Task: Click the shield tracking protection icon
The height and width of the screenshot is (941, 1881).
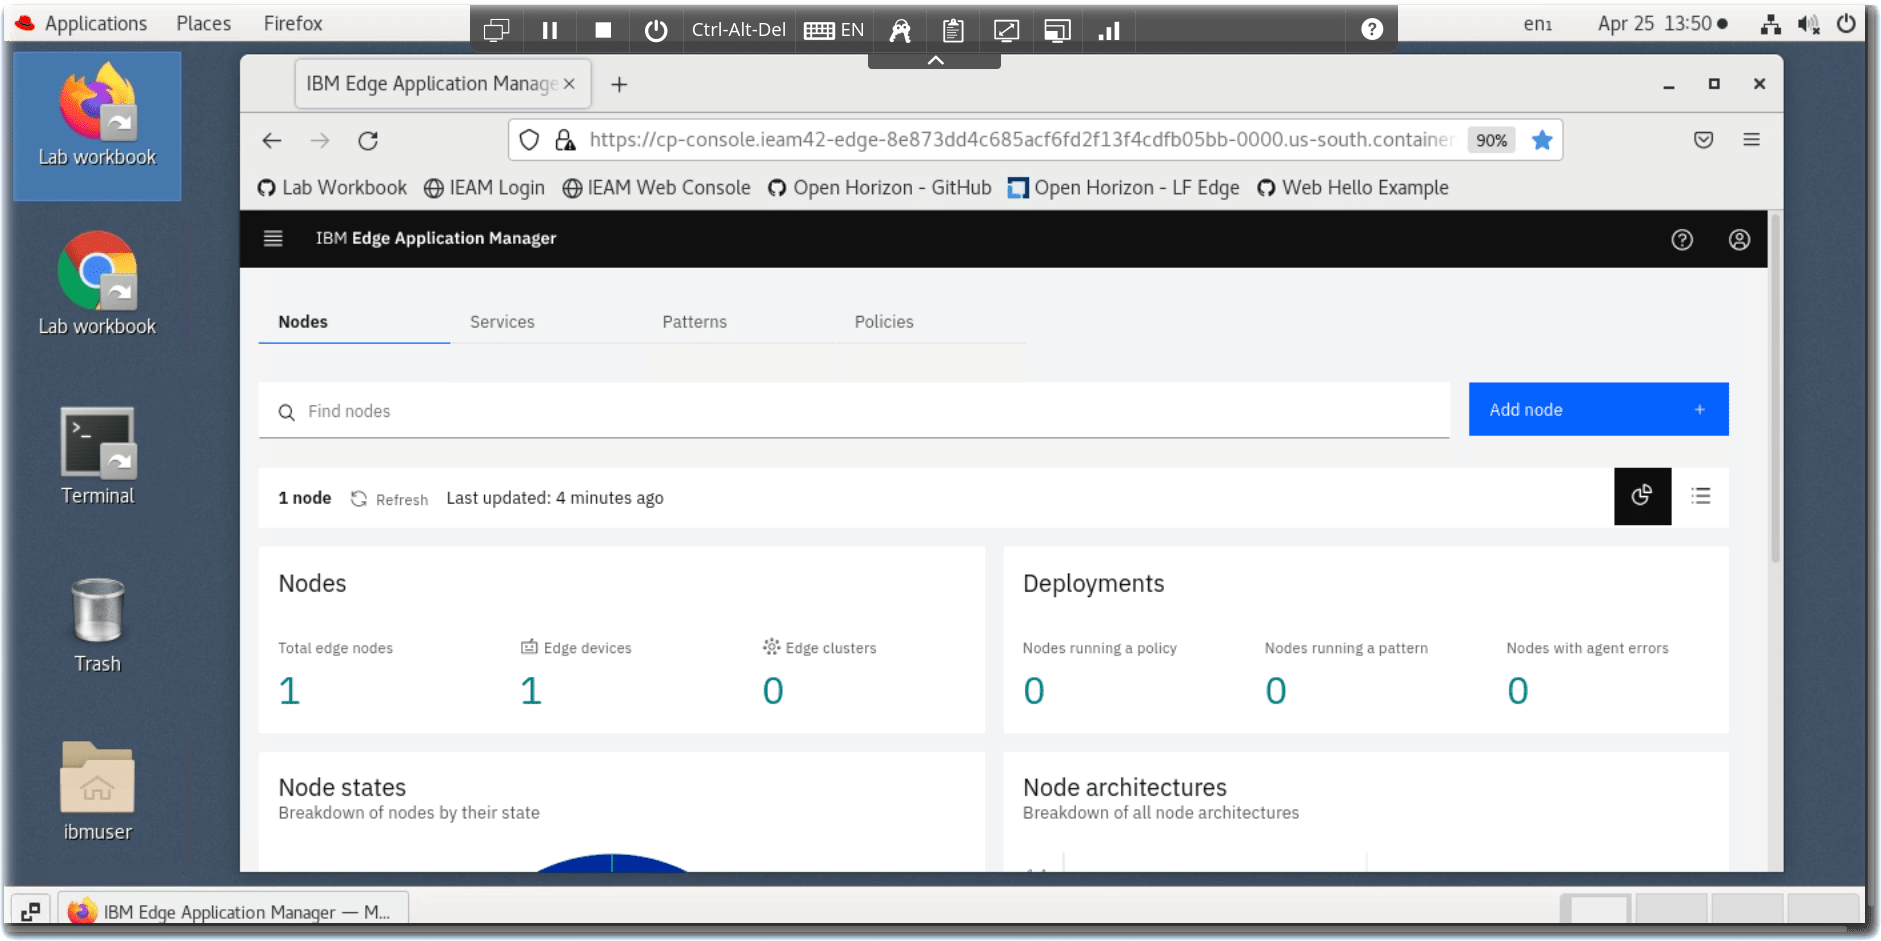Action: point(529,140)
